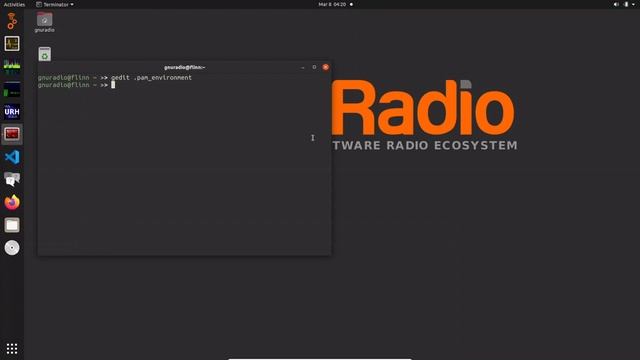640x360 pixels.
Task: Open GNU Radio Companion from the dock
Action: pyautogui.click(x=12, y=21)
